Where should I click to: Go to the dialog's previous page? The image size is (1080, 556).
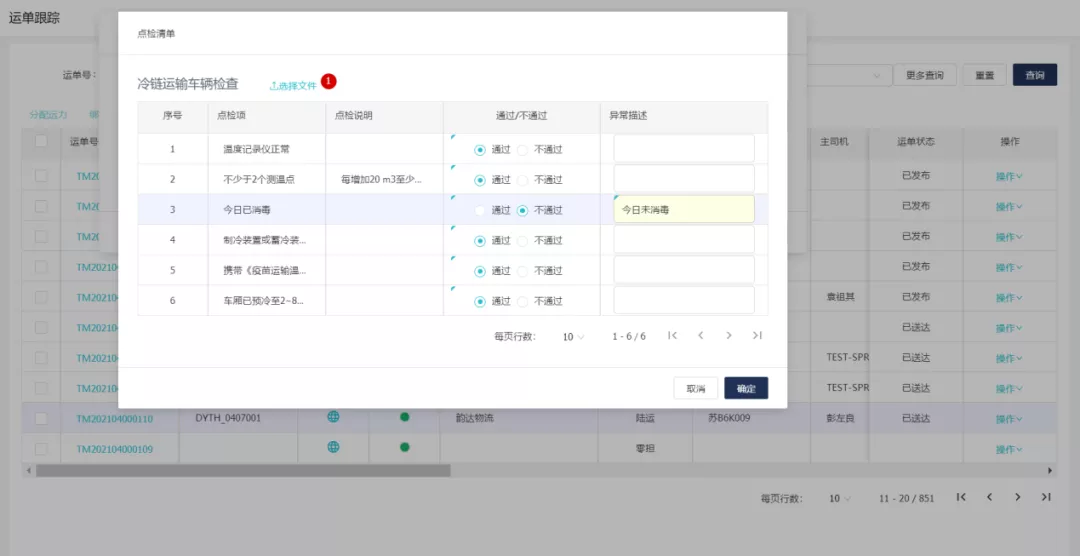(x=701, y=336)
